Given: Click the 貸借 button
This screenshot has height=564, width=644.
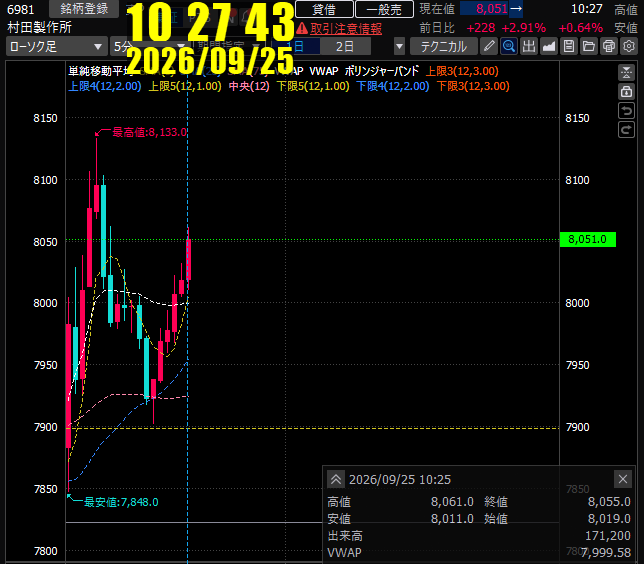Looking at the screenshot, I should coord(324,9).
